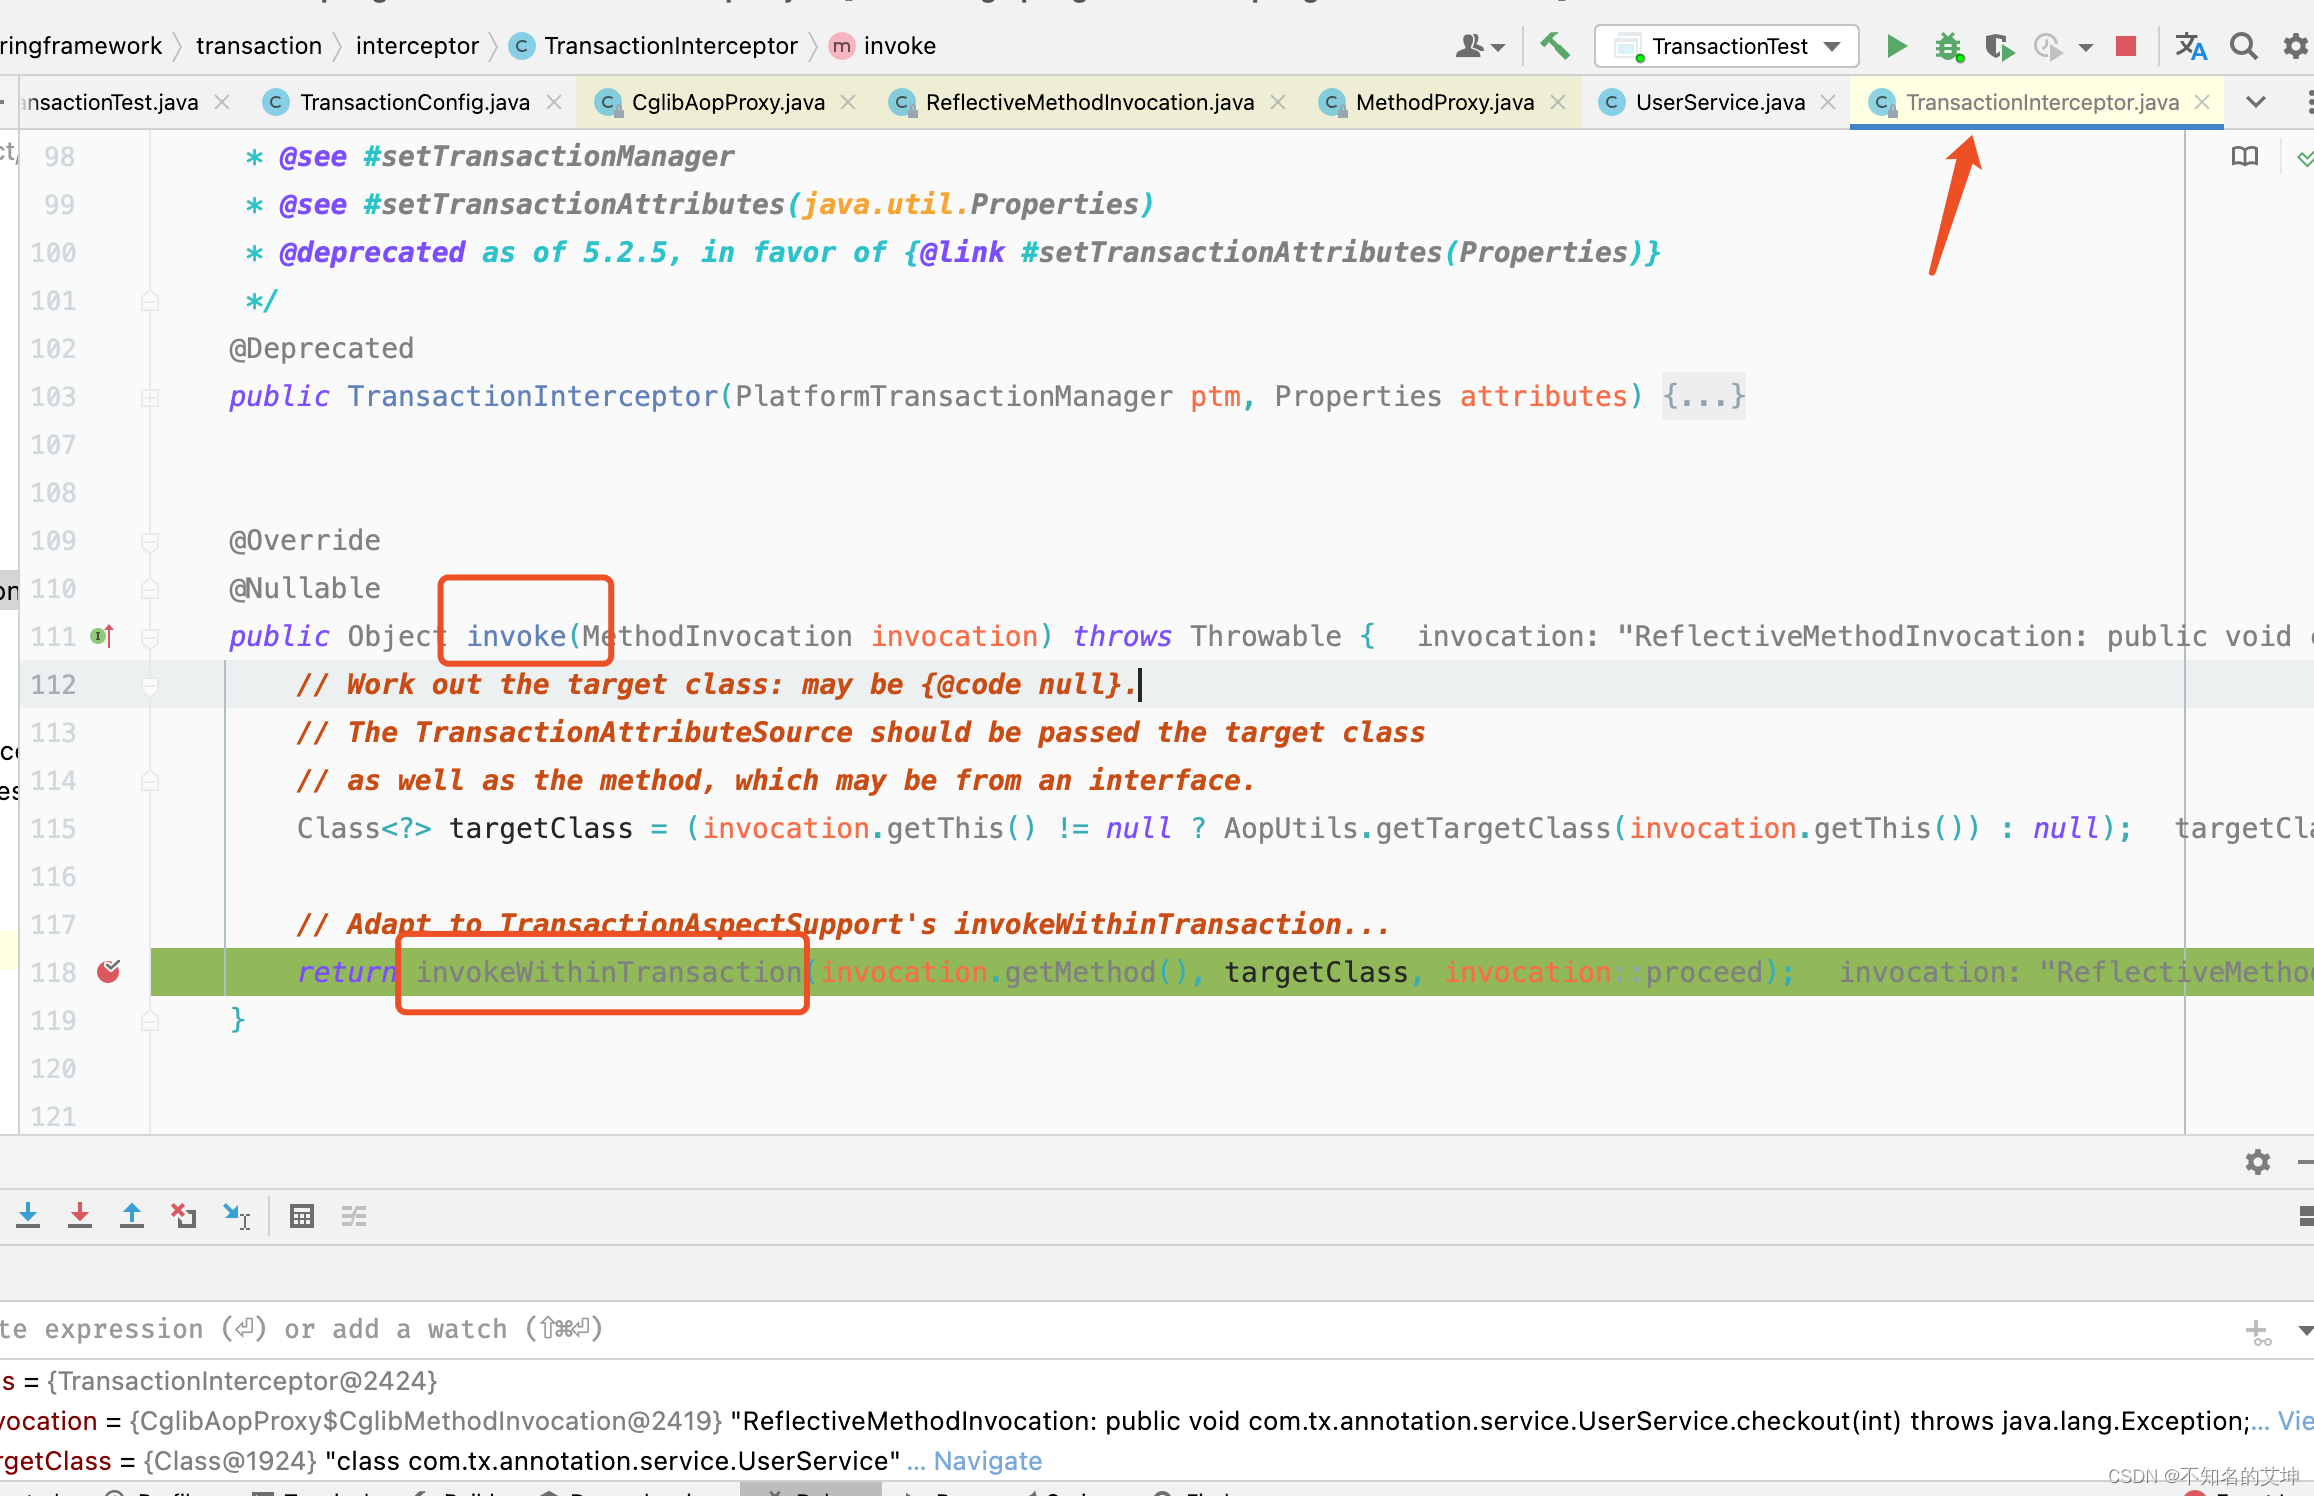2314x1496 pixels.
Task: Expand fold marker on line 103
Action: [150, 398]
